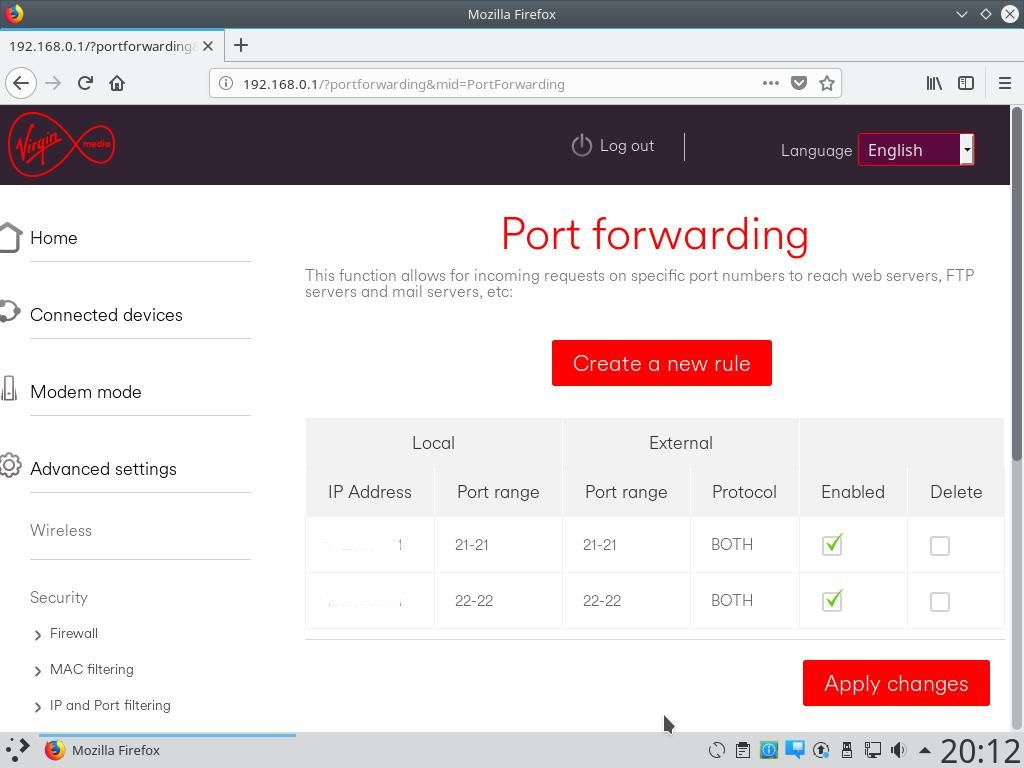Toggle the Firefox sidebar icon
The image size is (1024, 768).
(x=966, y=83)
